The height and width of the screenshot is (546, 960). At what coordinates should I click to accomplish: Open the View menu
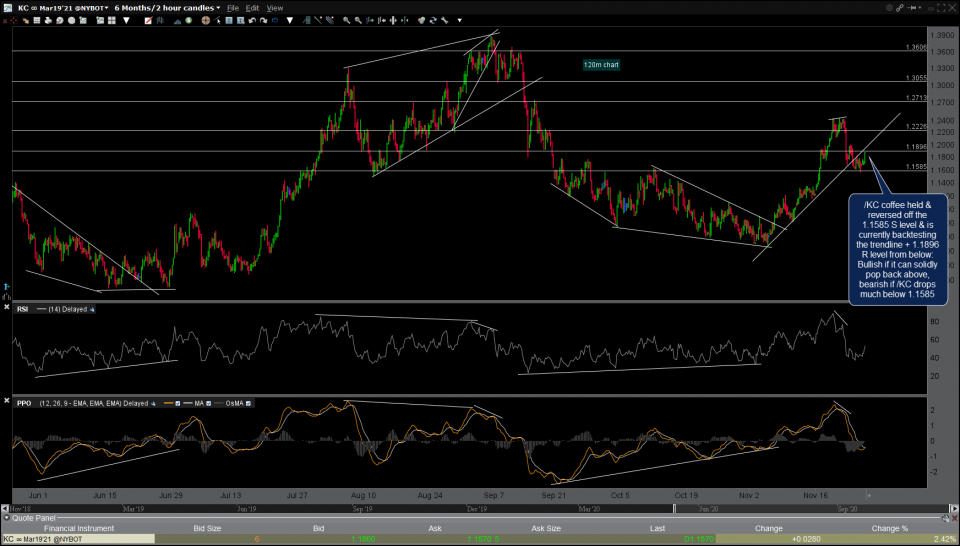click(274, 8)
